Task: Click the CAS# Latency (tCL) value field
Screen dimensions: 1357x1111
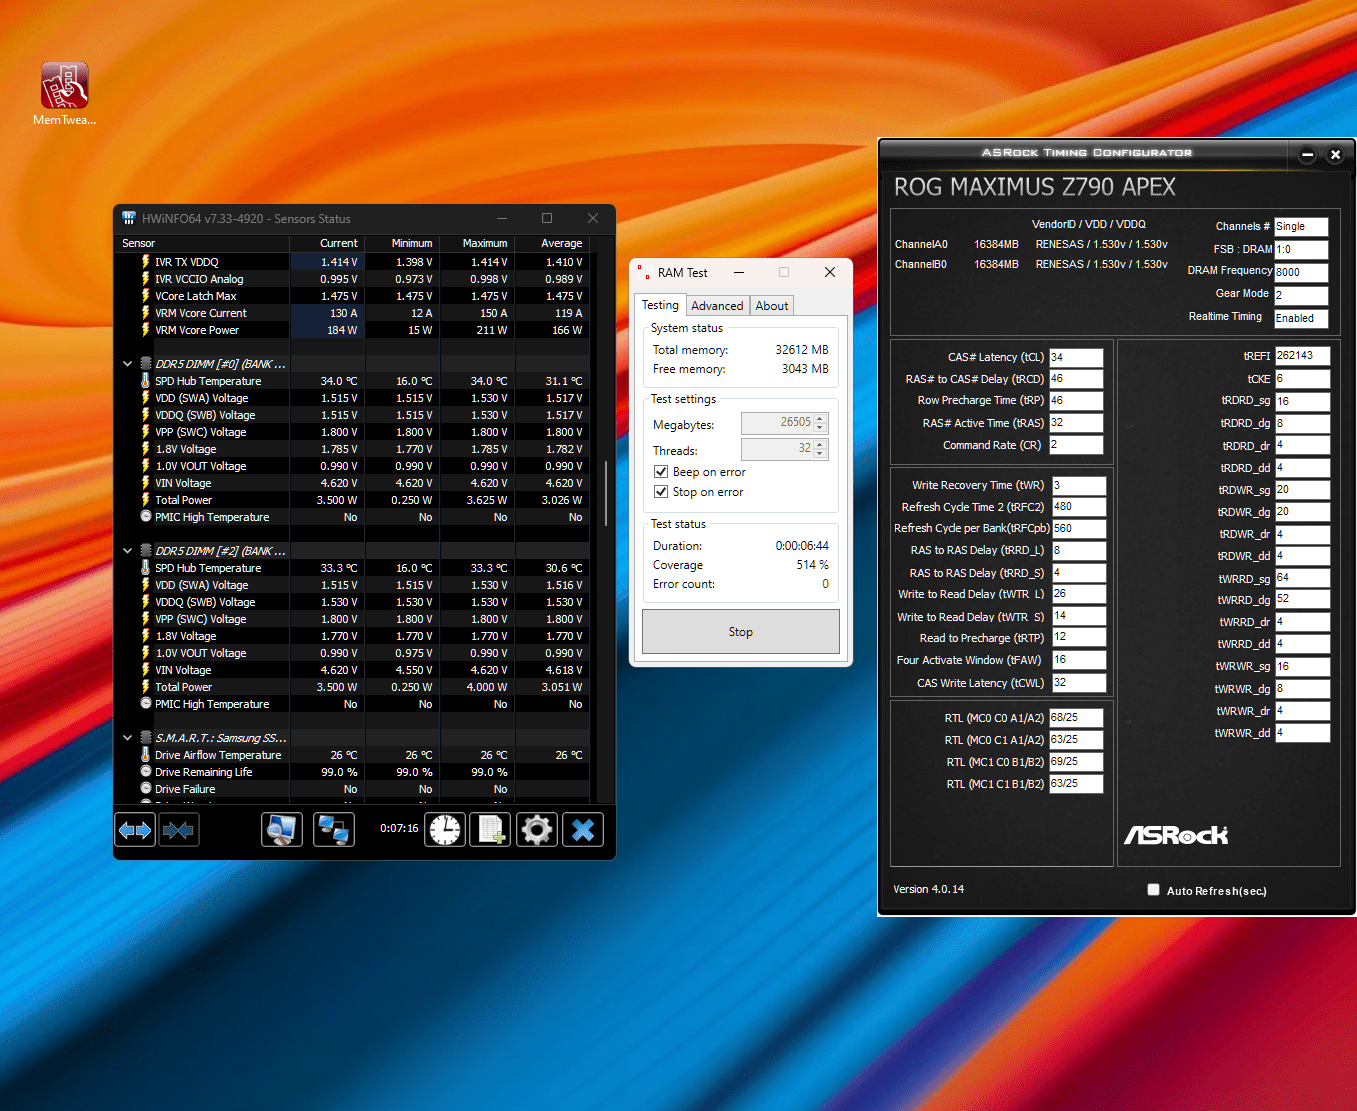Action: [1076, 357]
